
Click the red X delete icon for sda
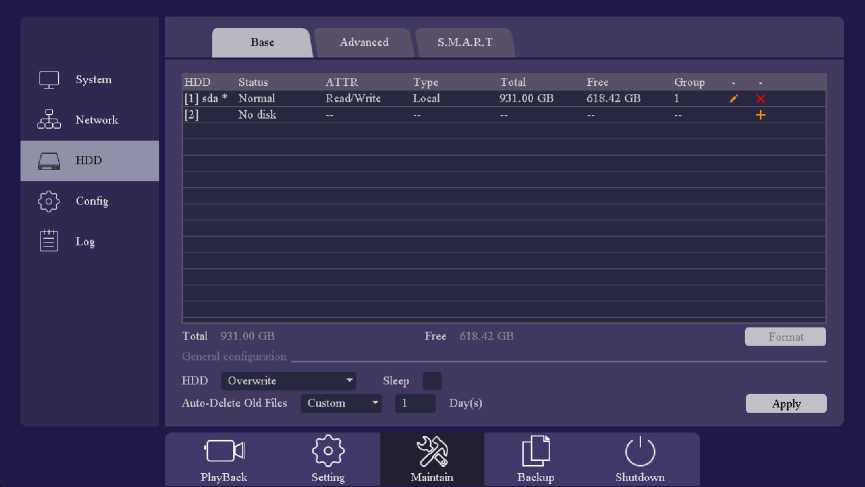click(x=760, y=99)
